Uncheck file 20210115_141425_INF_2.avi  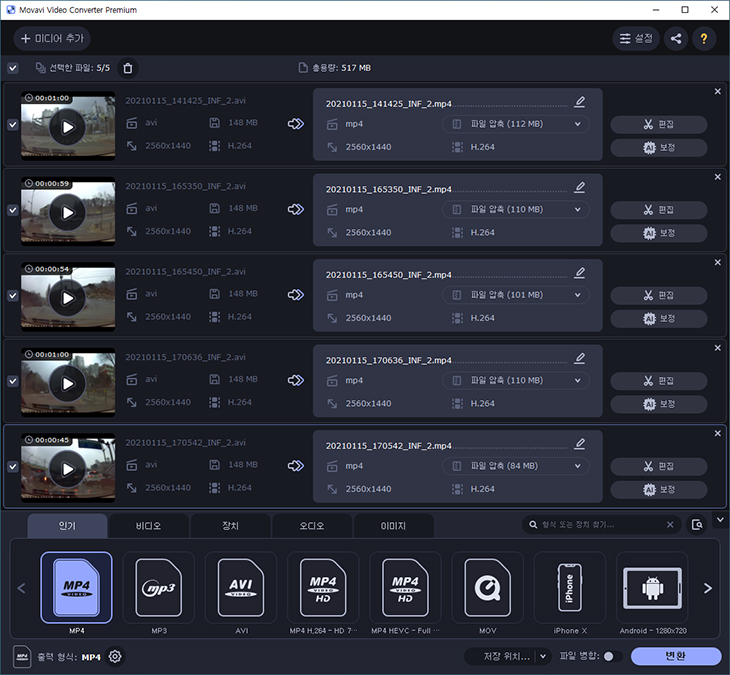(13, 125)
